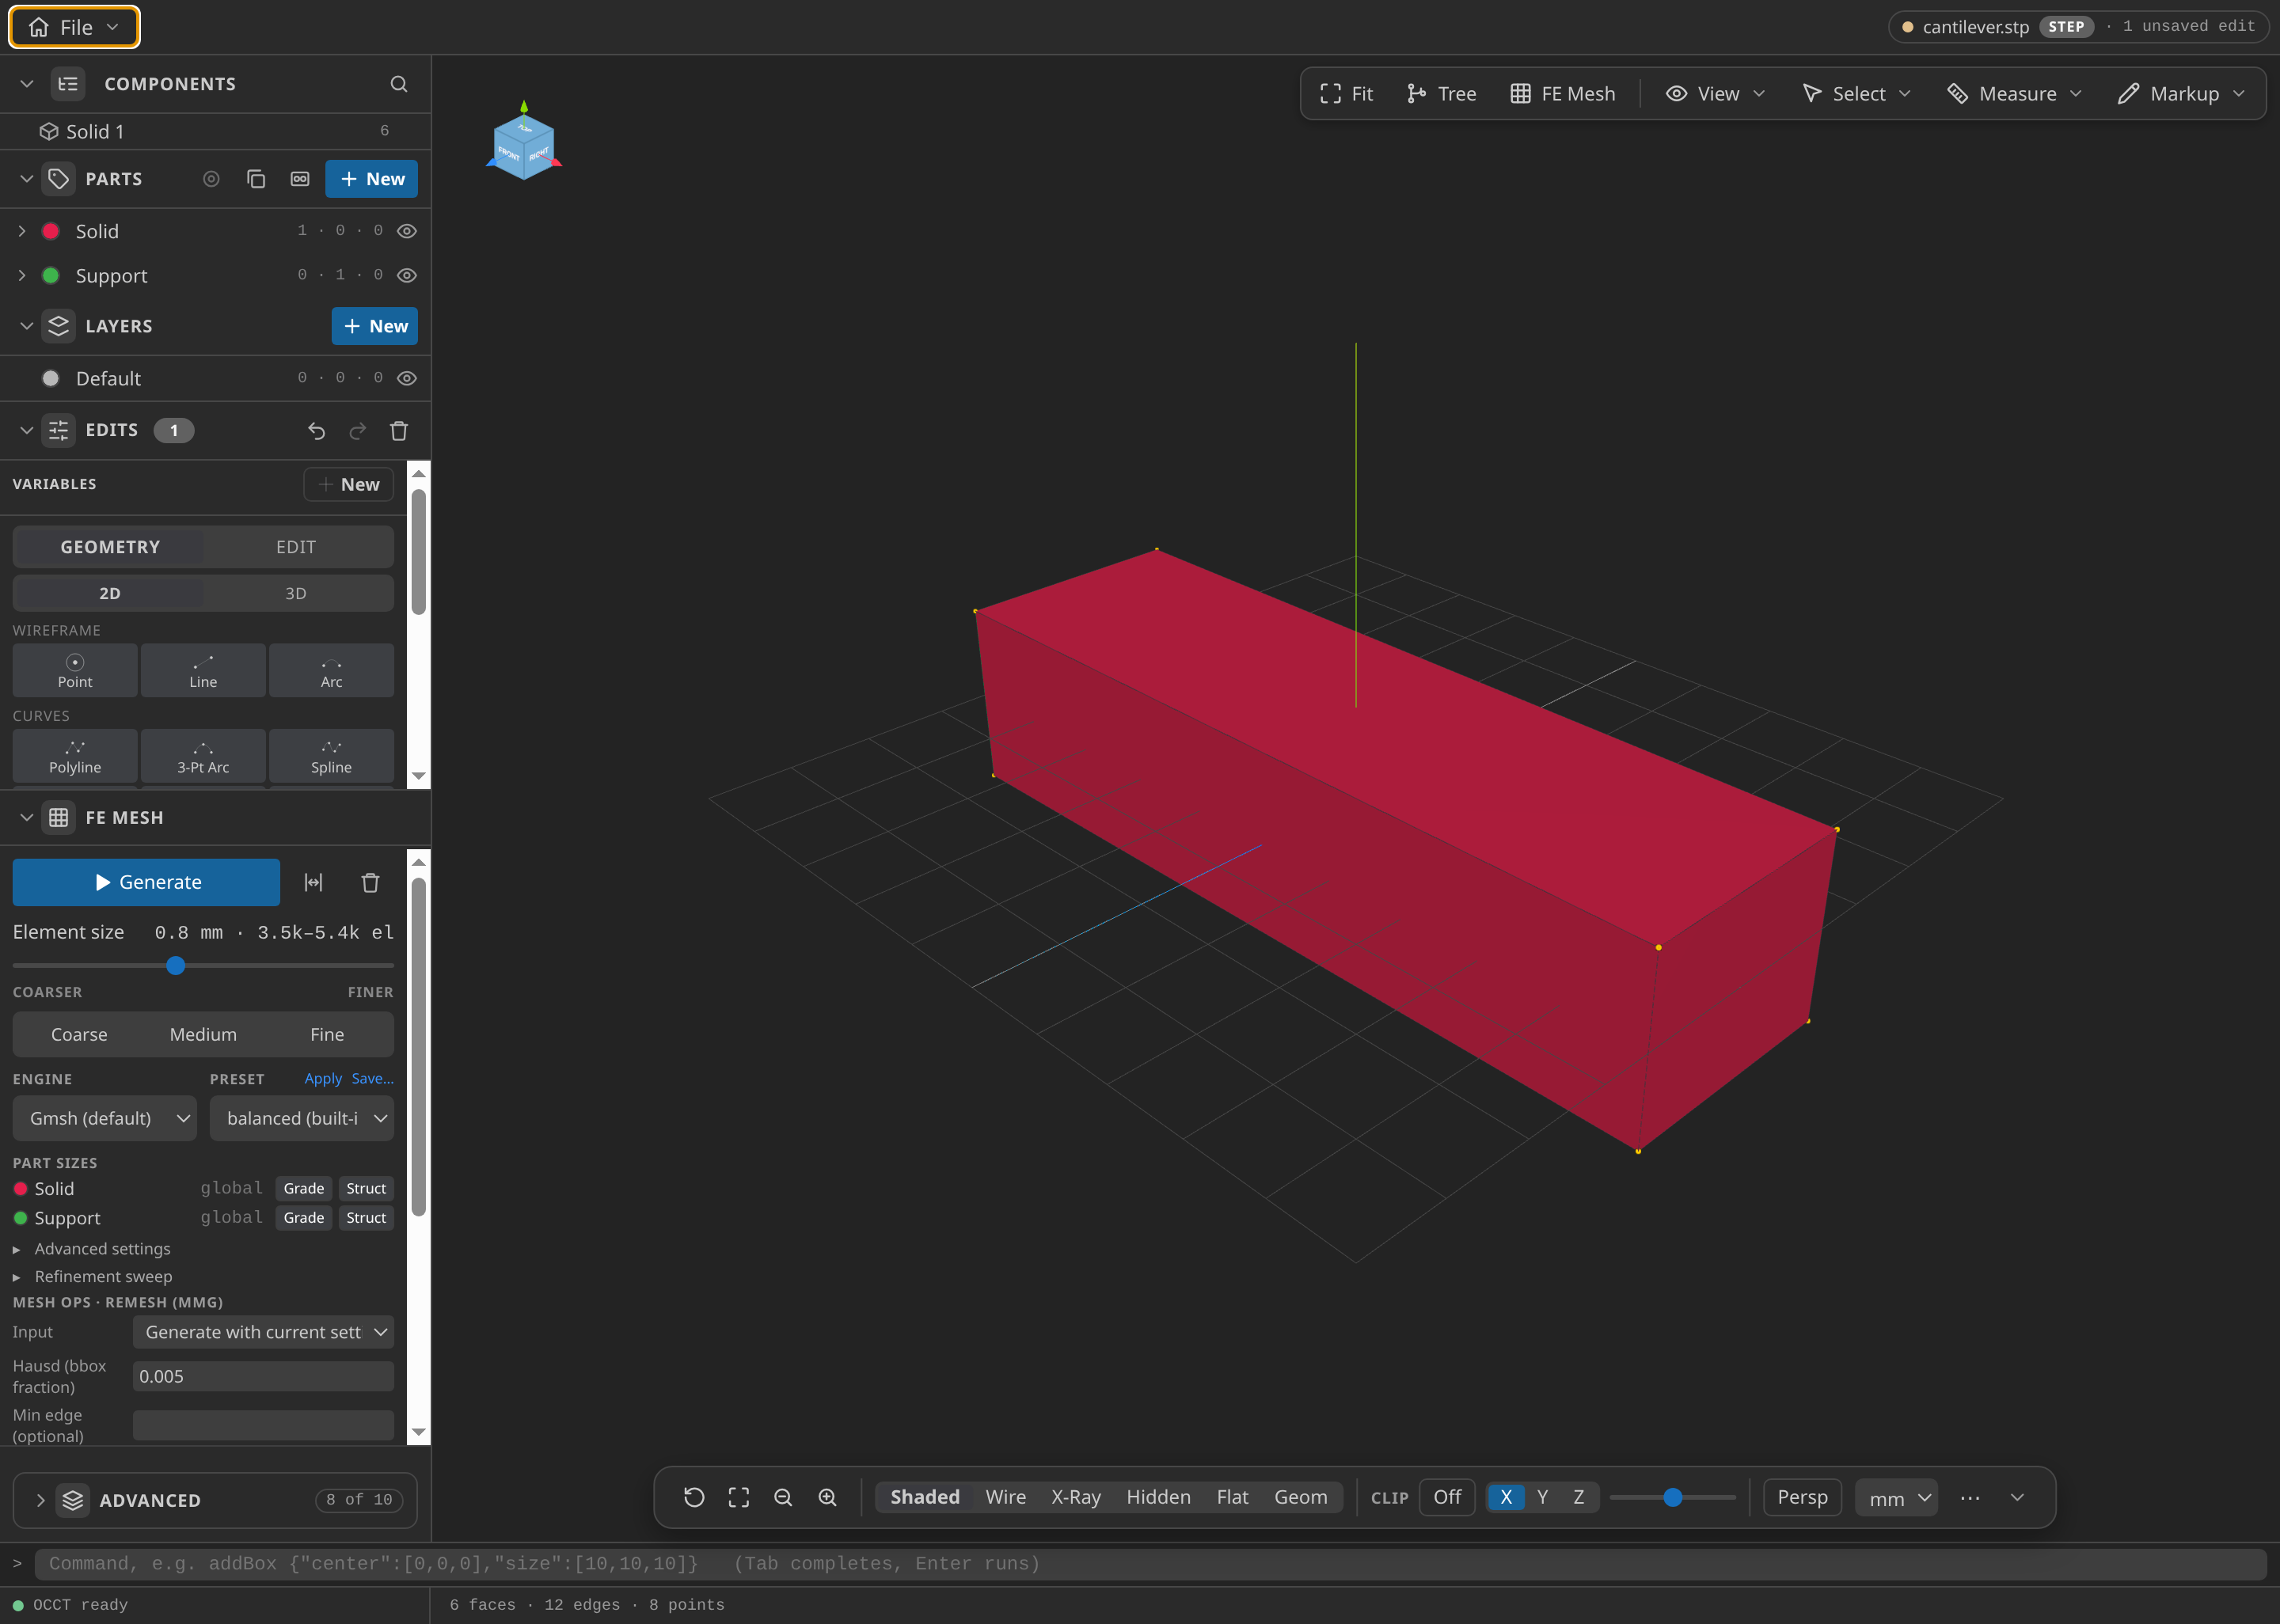This screenshot has height=1624, width=2280.
Task: Click the clip position slider handle
Action: [x=1672, y=1497]
